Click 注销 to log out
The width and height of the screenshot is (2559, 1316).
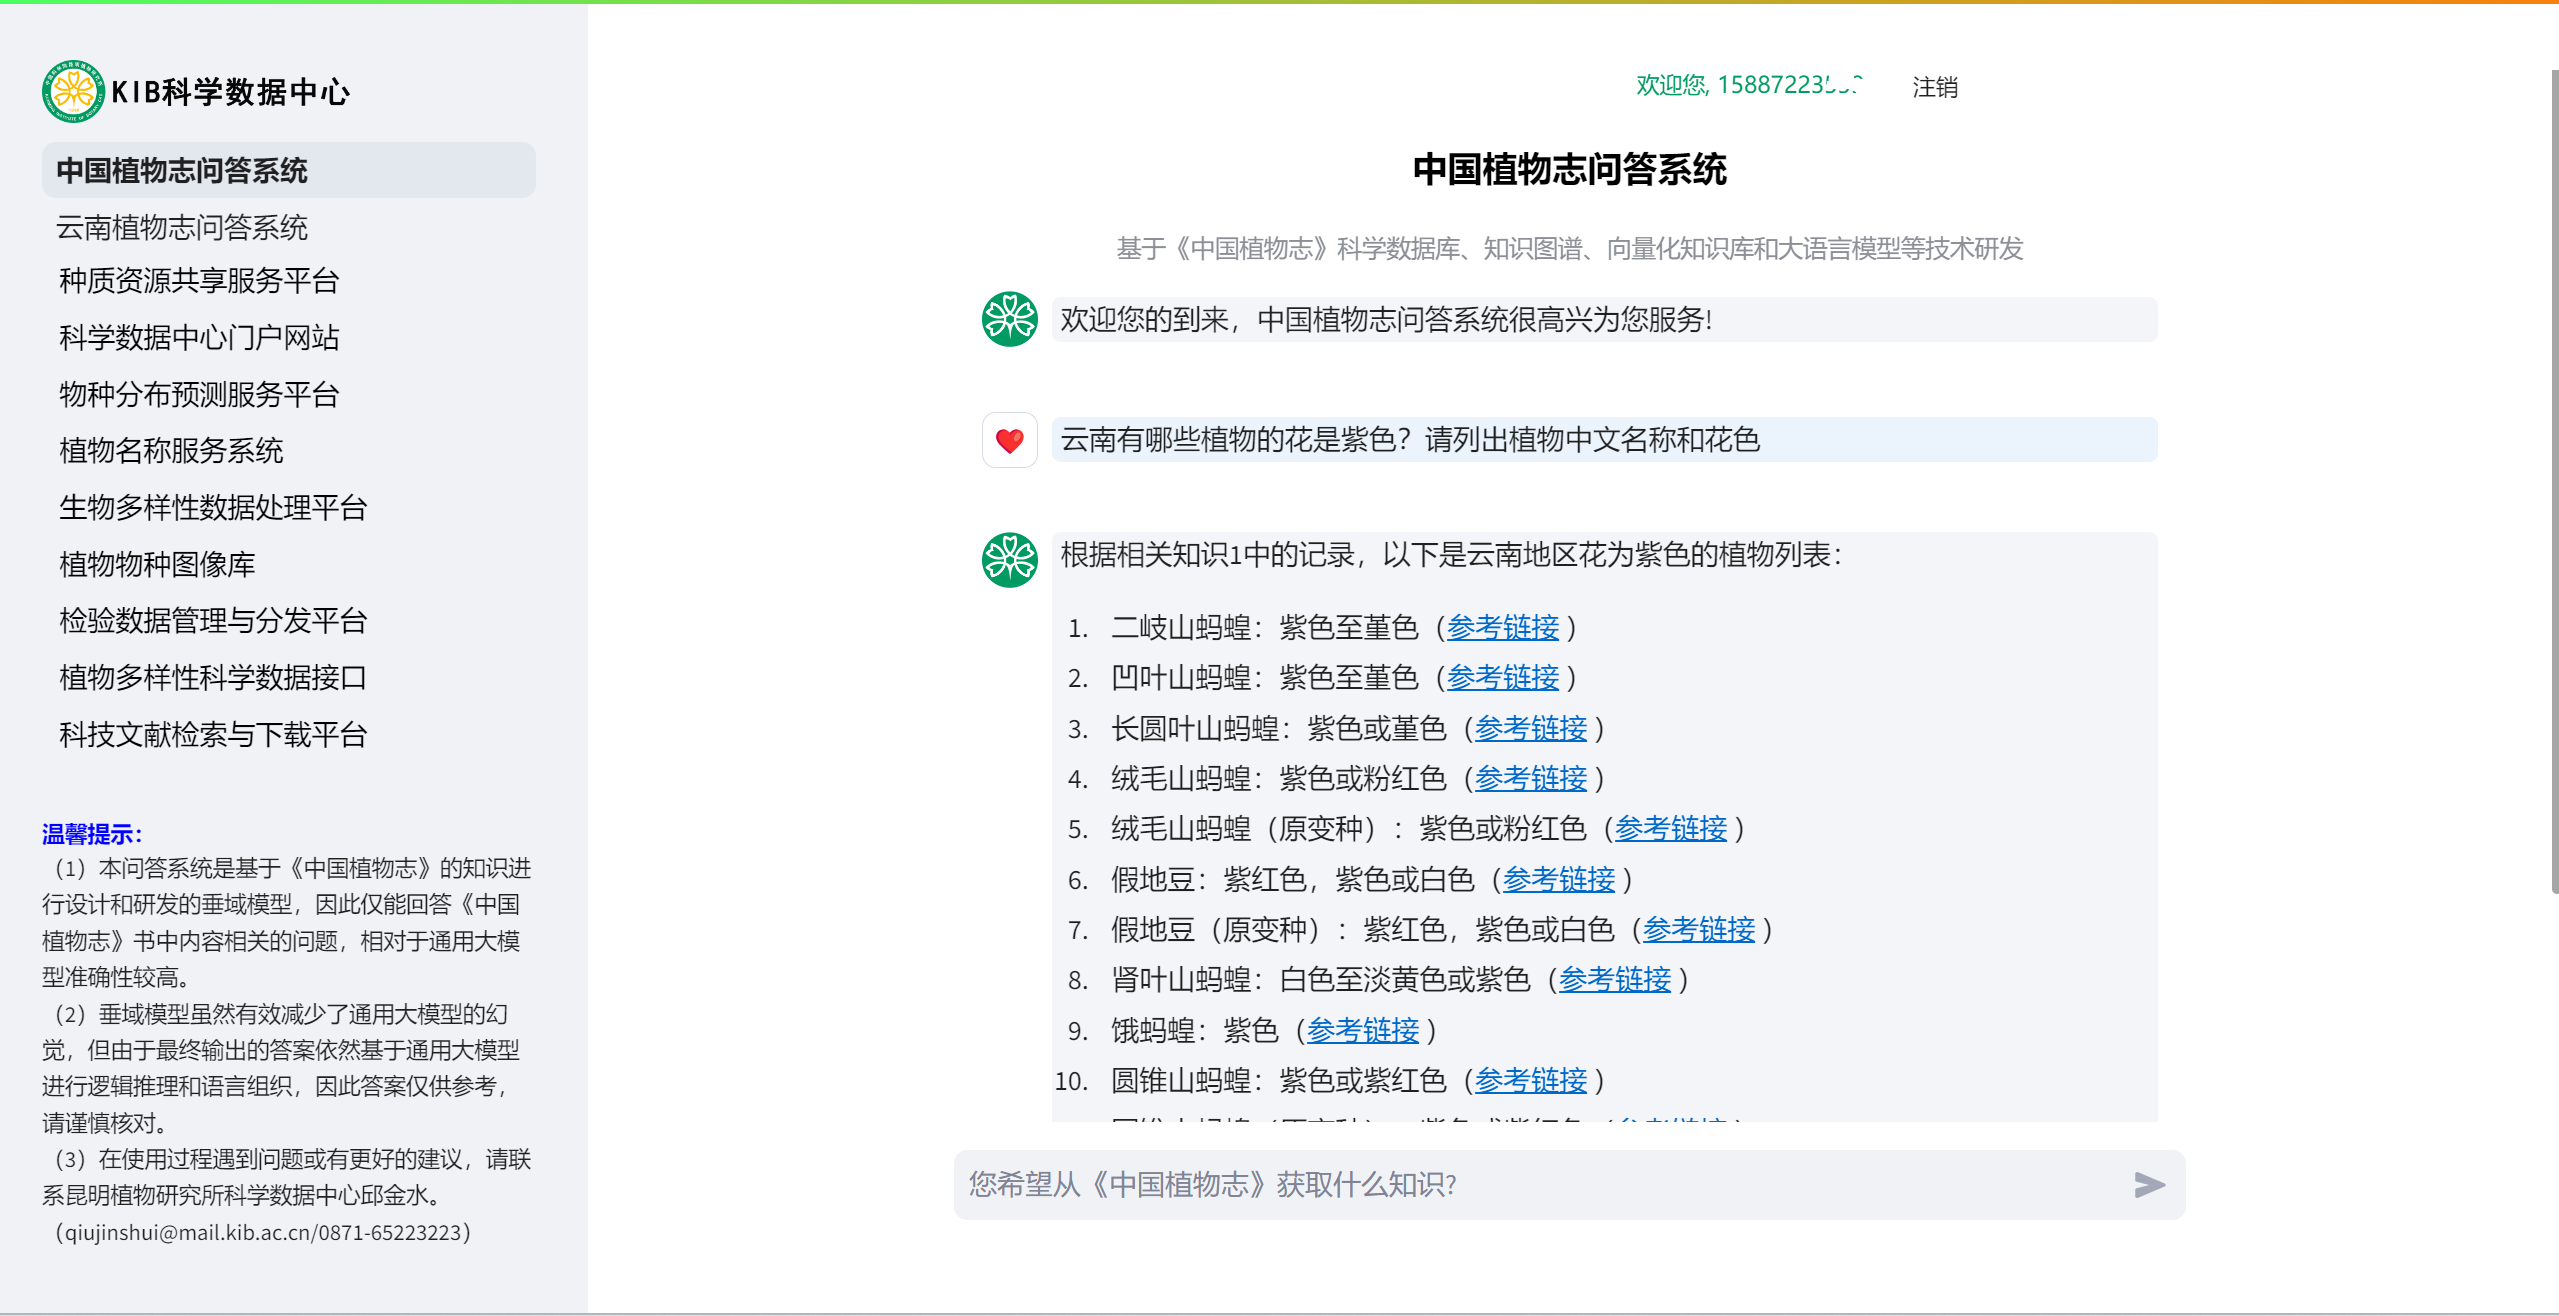(1934, 88)
